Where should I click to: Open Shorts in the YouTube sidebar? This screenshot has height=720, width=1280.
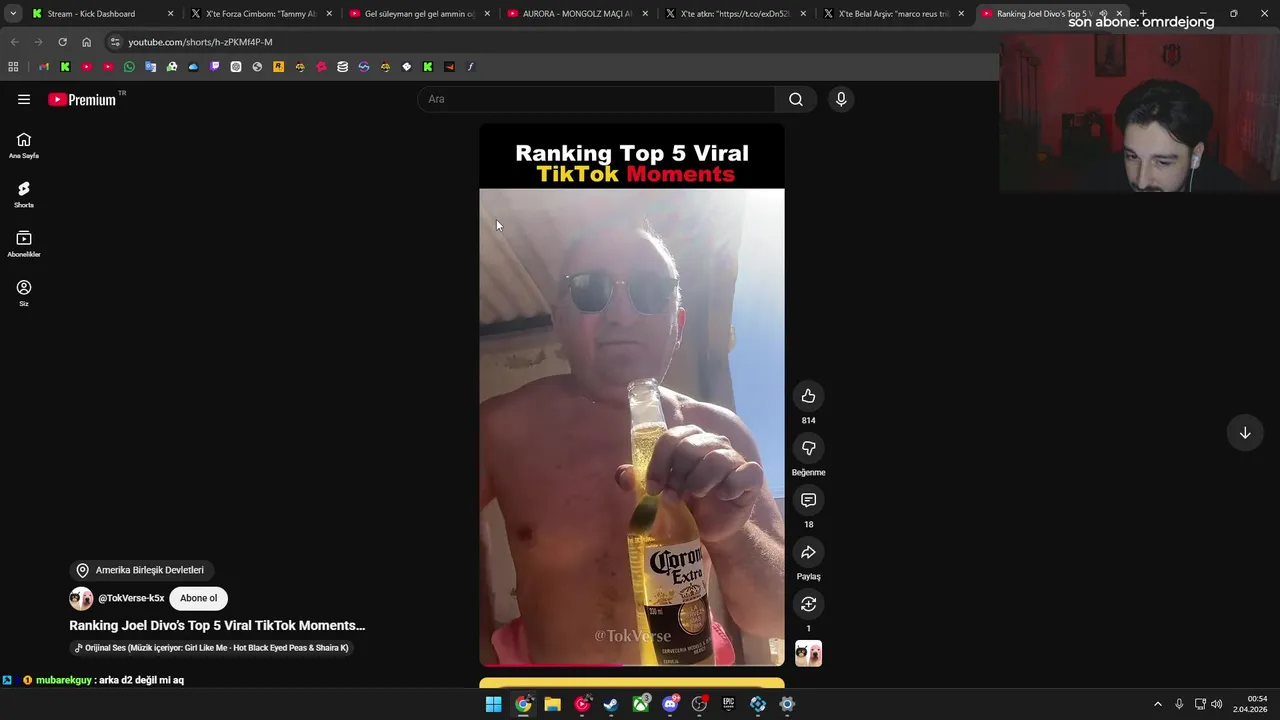(x=24, y=195)
